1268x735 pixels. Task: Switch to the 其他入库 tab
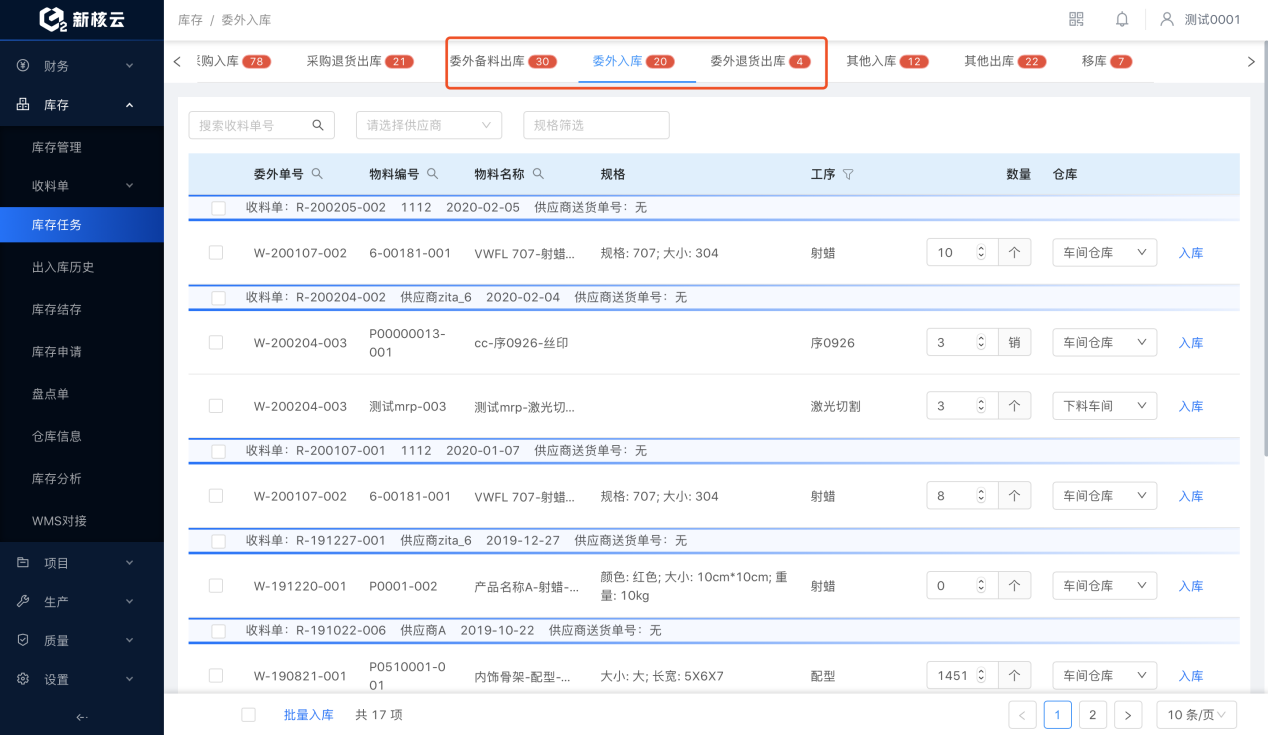point(887,61)
